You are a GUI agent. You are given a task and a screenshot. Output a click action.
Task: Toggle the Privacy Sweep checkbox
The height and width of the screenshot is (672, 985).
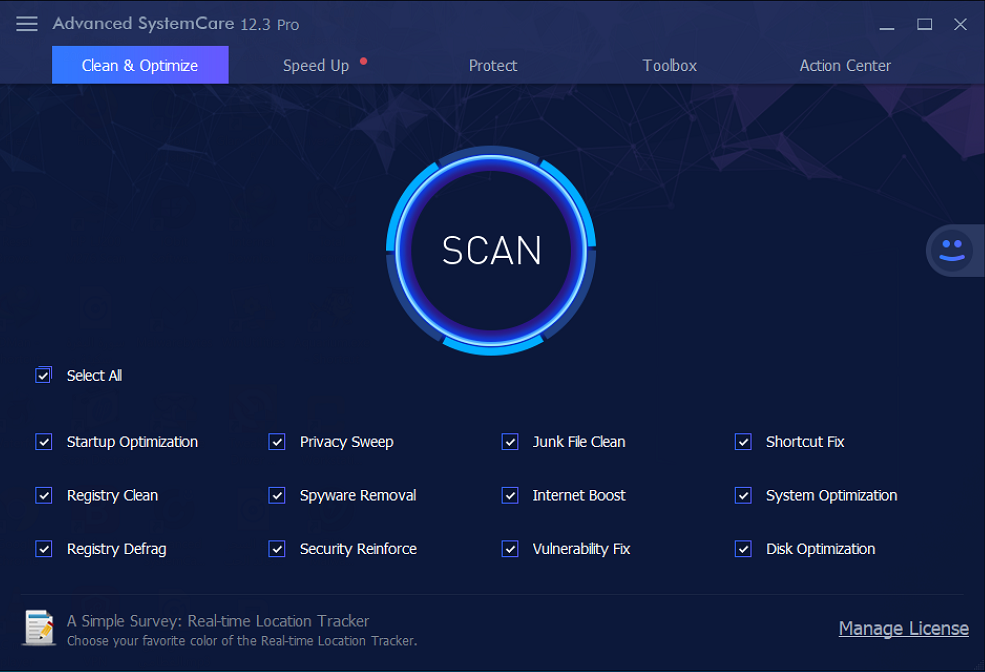click(x=277, y=442)
